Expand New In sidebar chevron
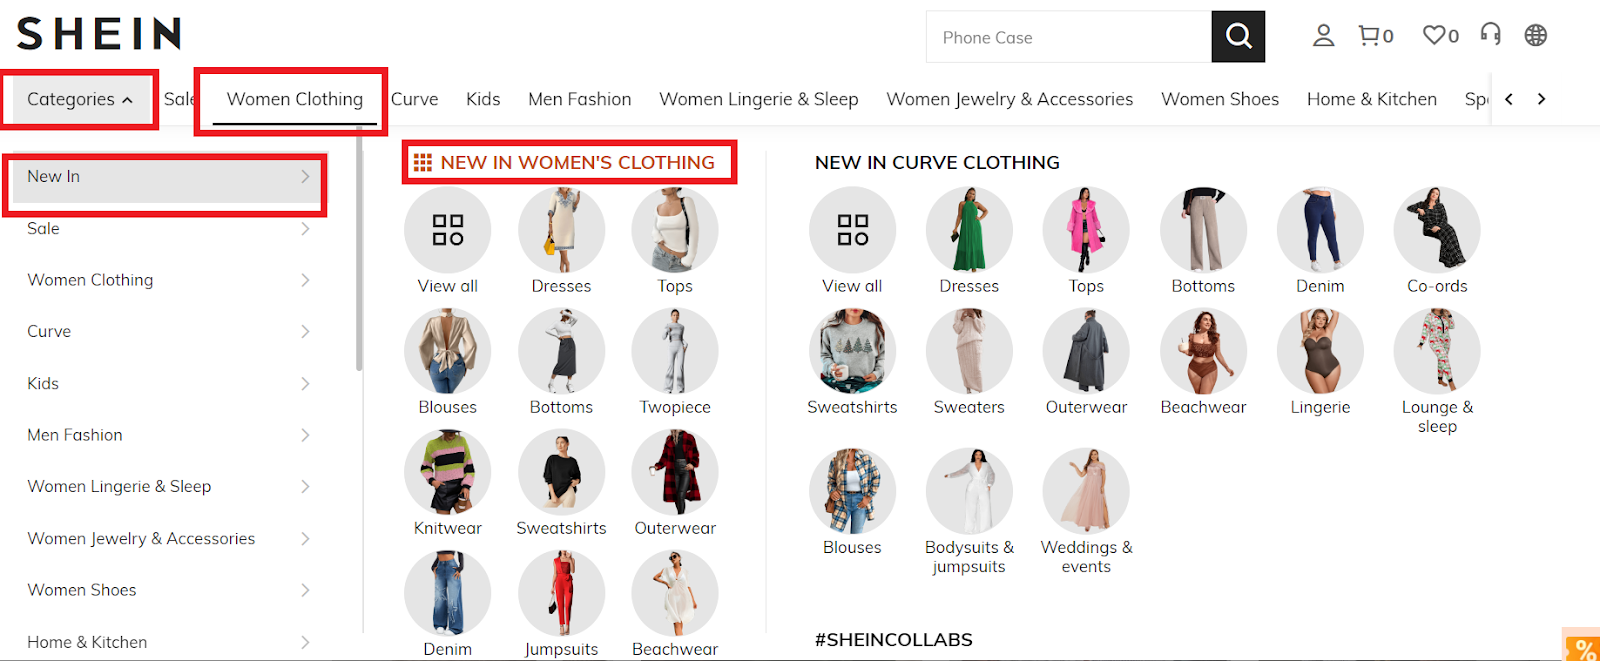Image resolution: width=1600 pixels, height=661 pixels. (305, 176)
